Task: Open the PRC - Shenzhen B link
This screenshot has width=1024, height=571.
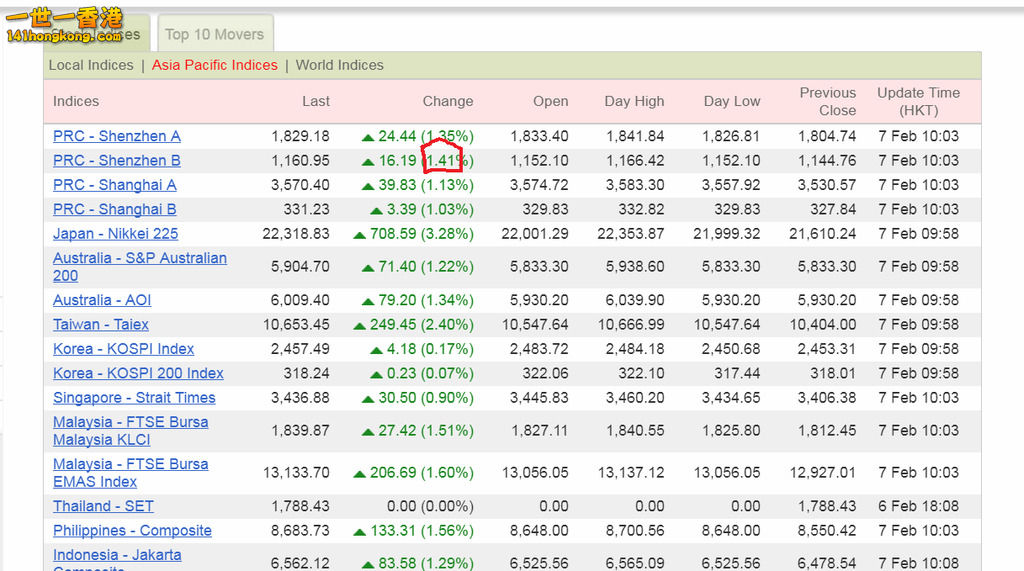Action: 117,160
